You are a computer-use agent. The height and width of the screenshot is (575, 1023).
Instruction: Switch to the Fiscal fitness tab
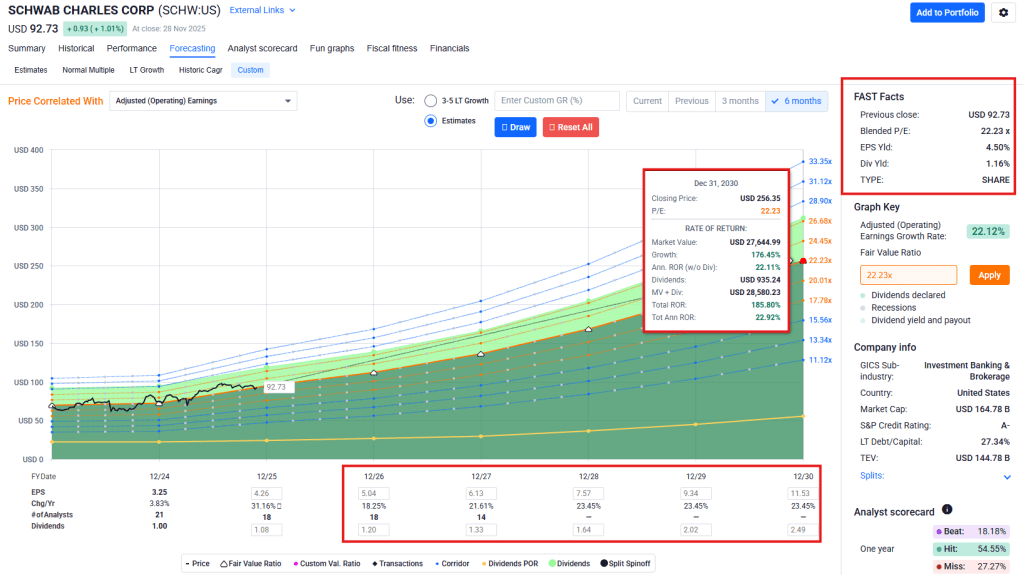pyautogui.click(x=392, y=48)
